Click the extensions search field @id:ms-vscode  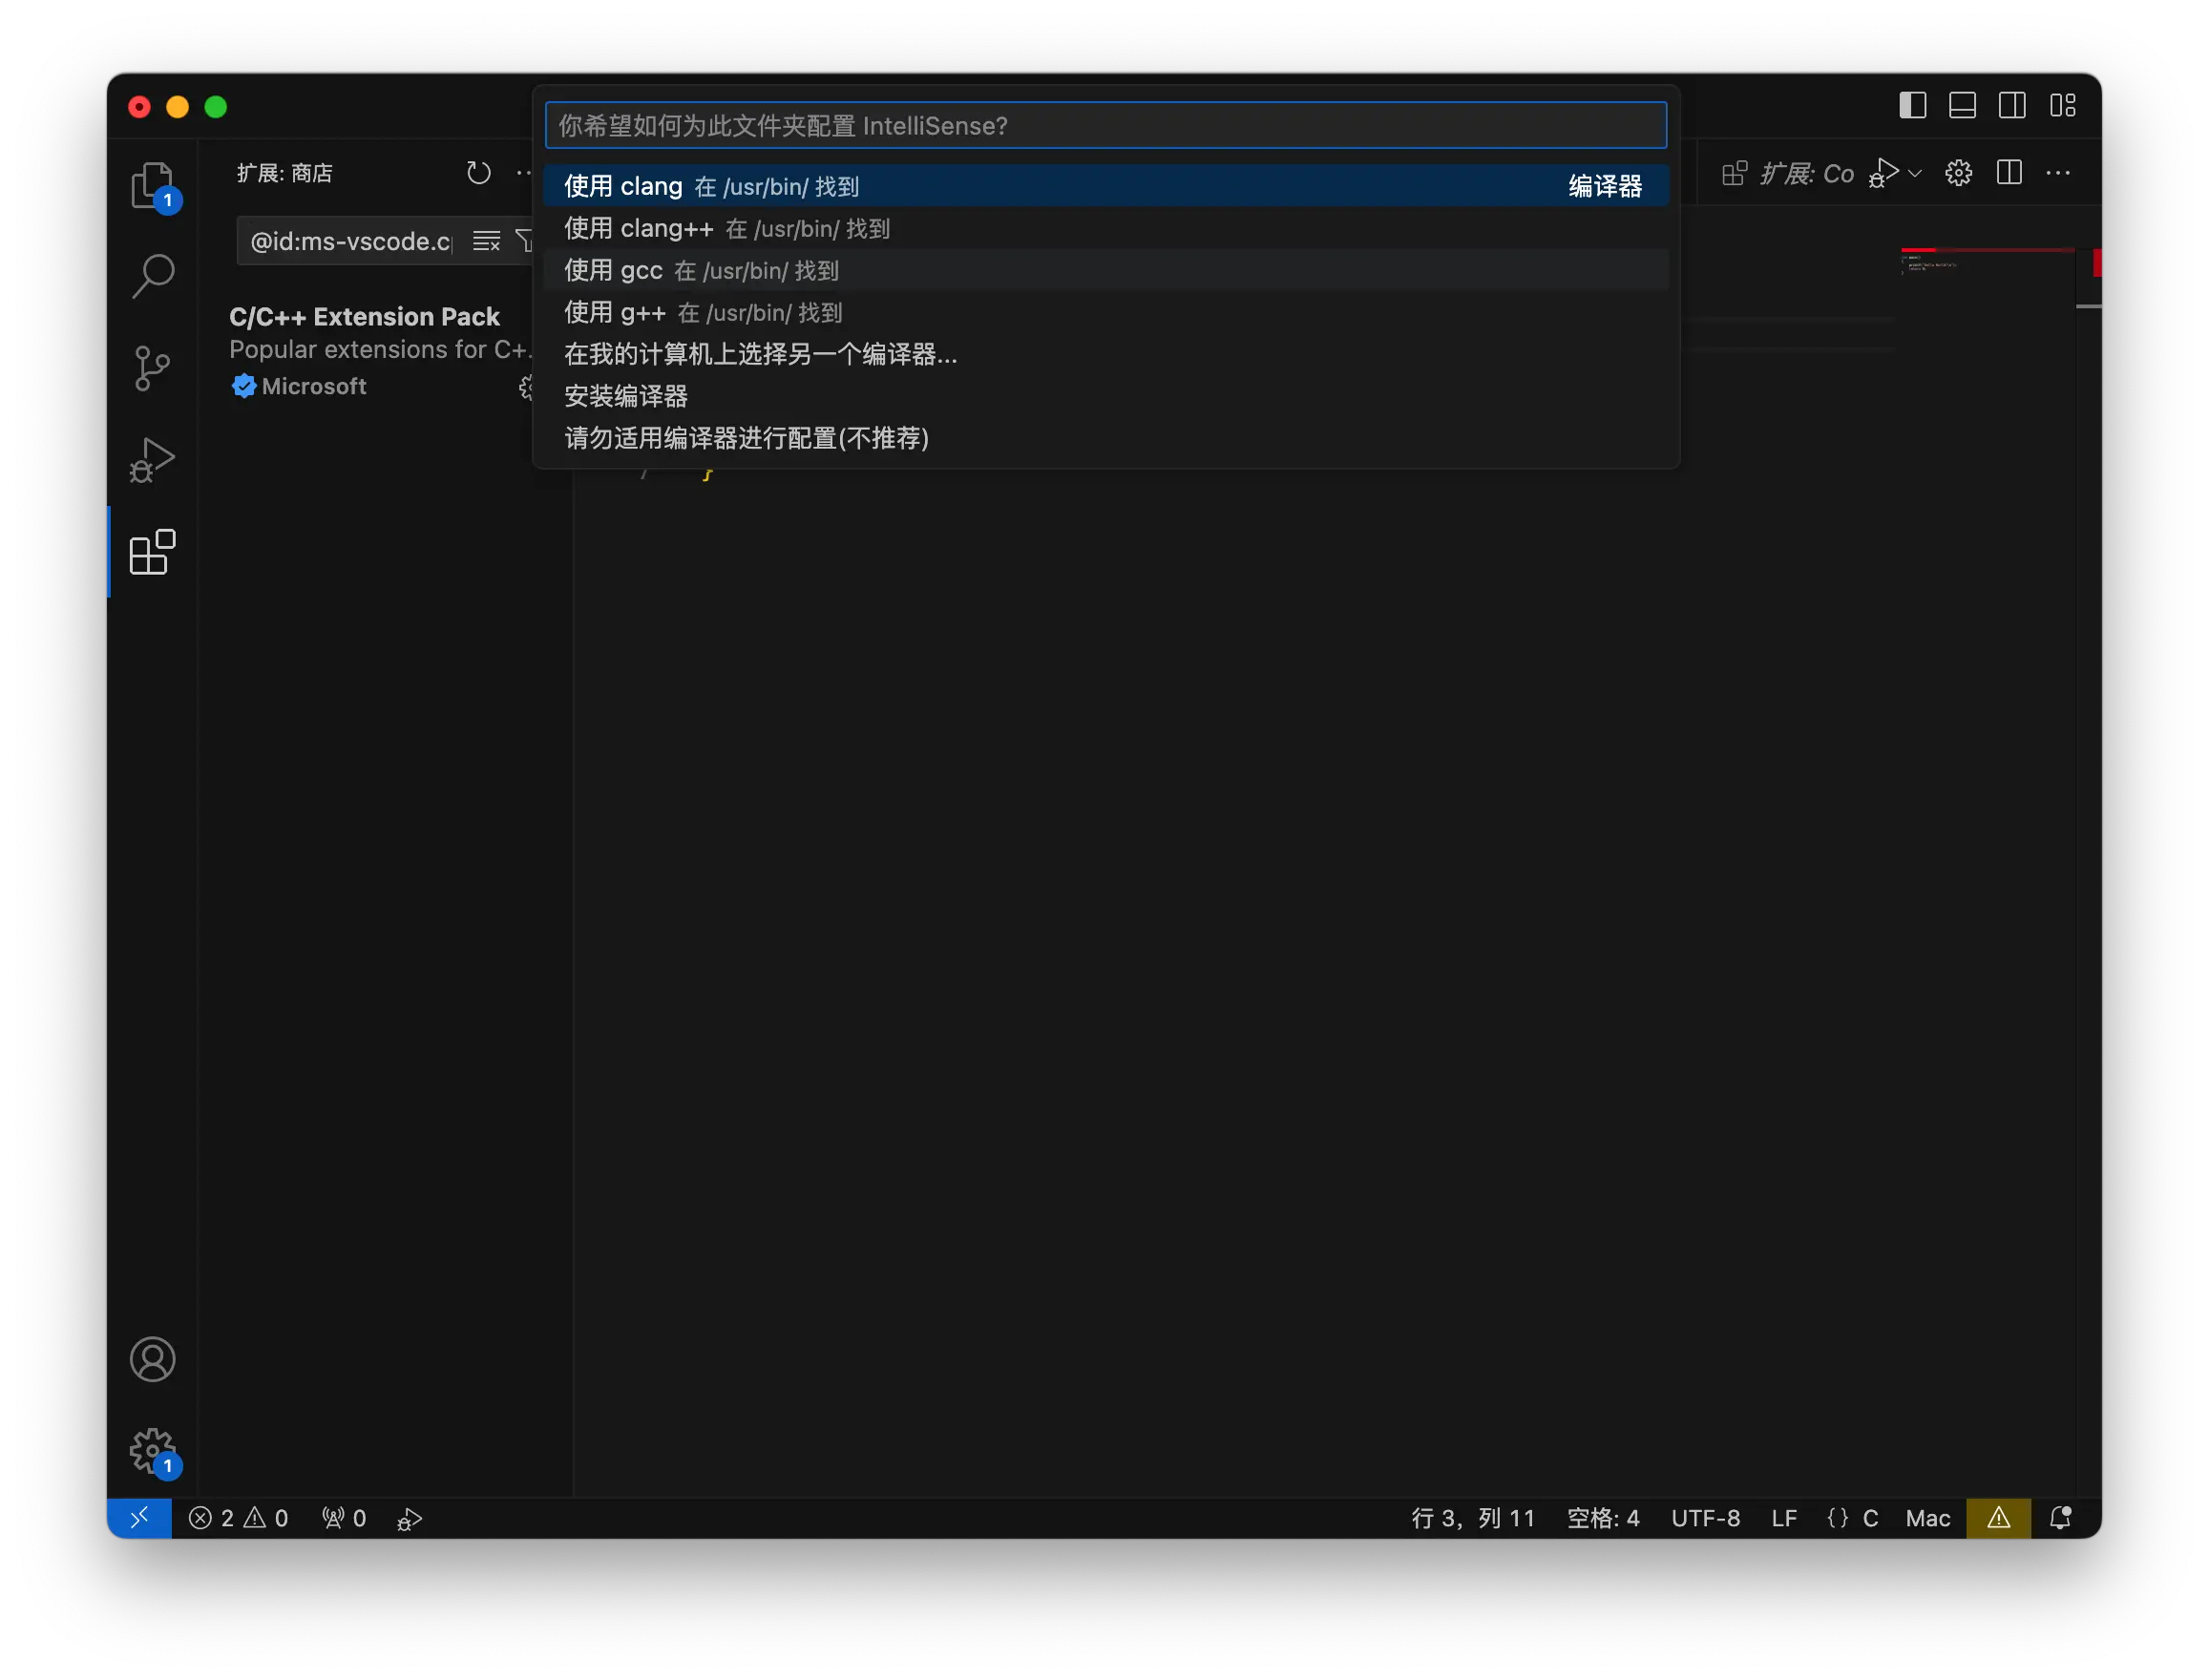pos(352,241)
